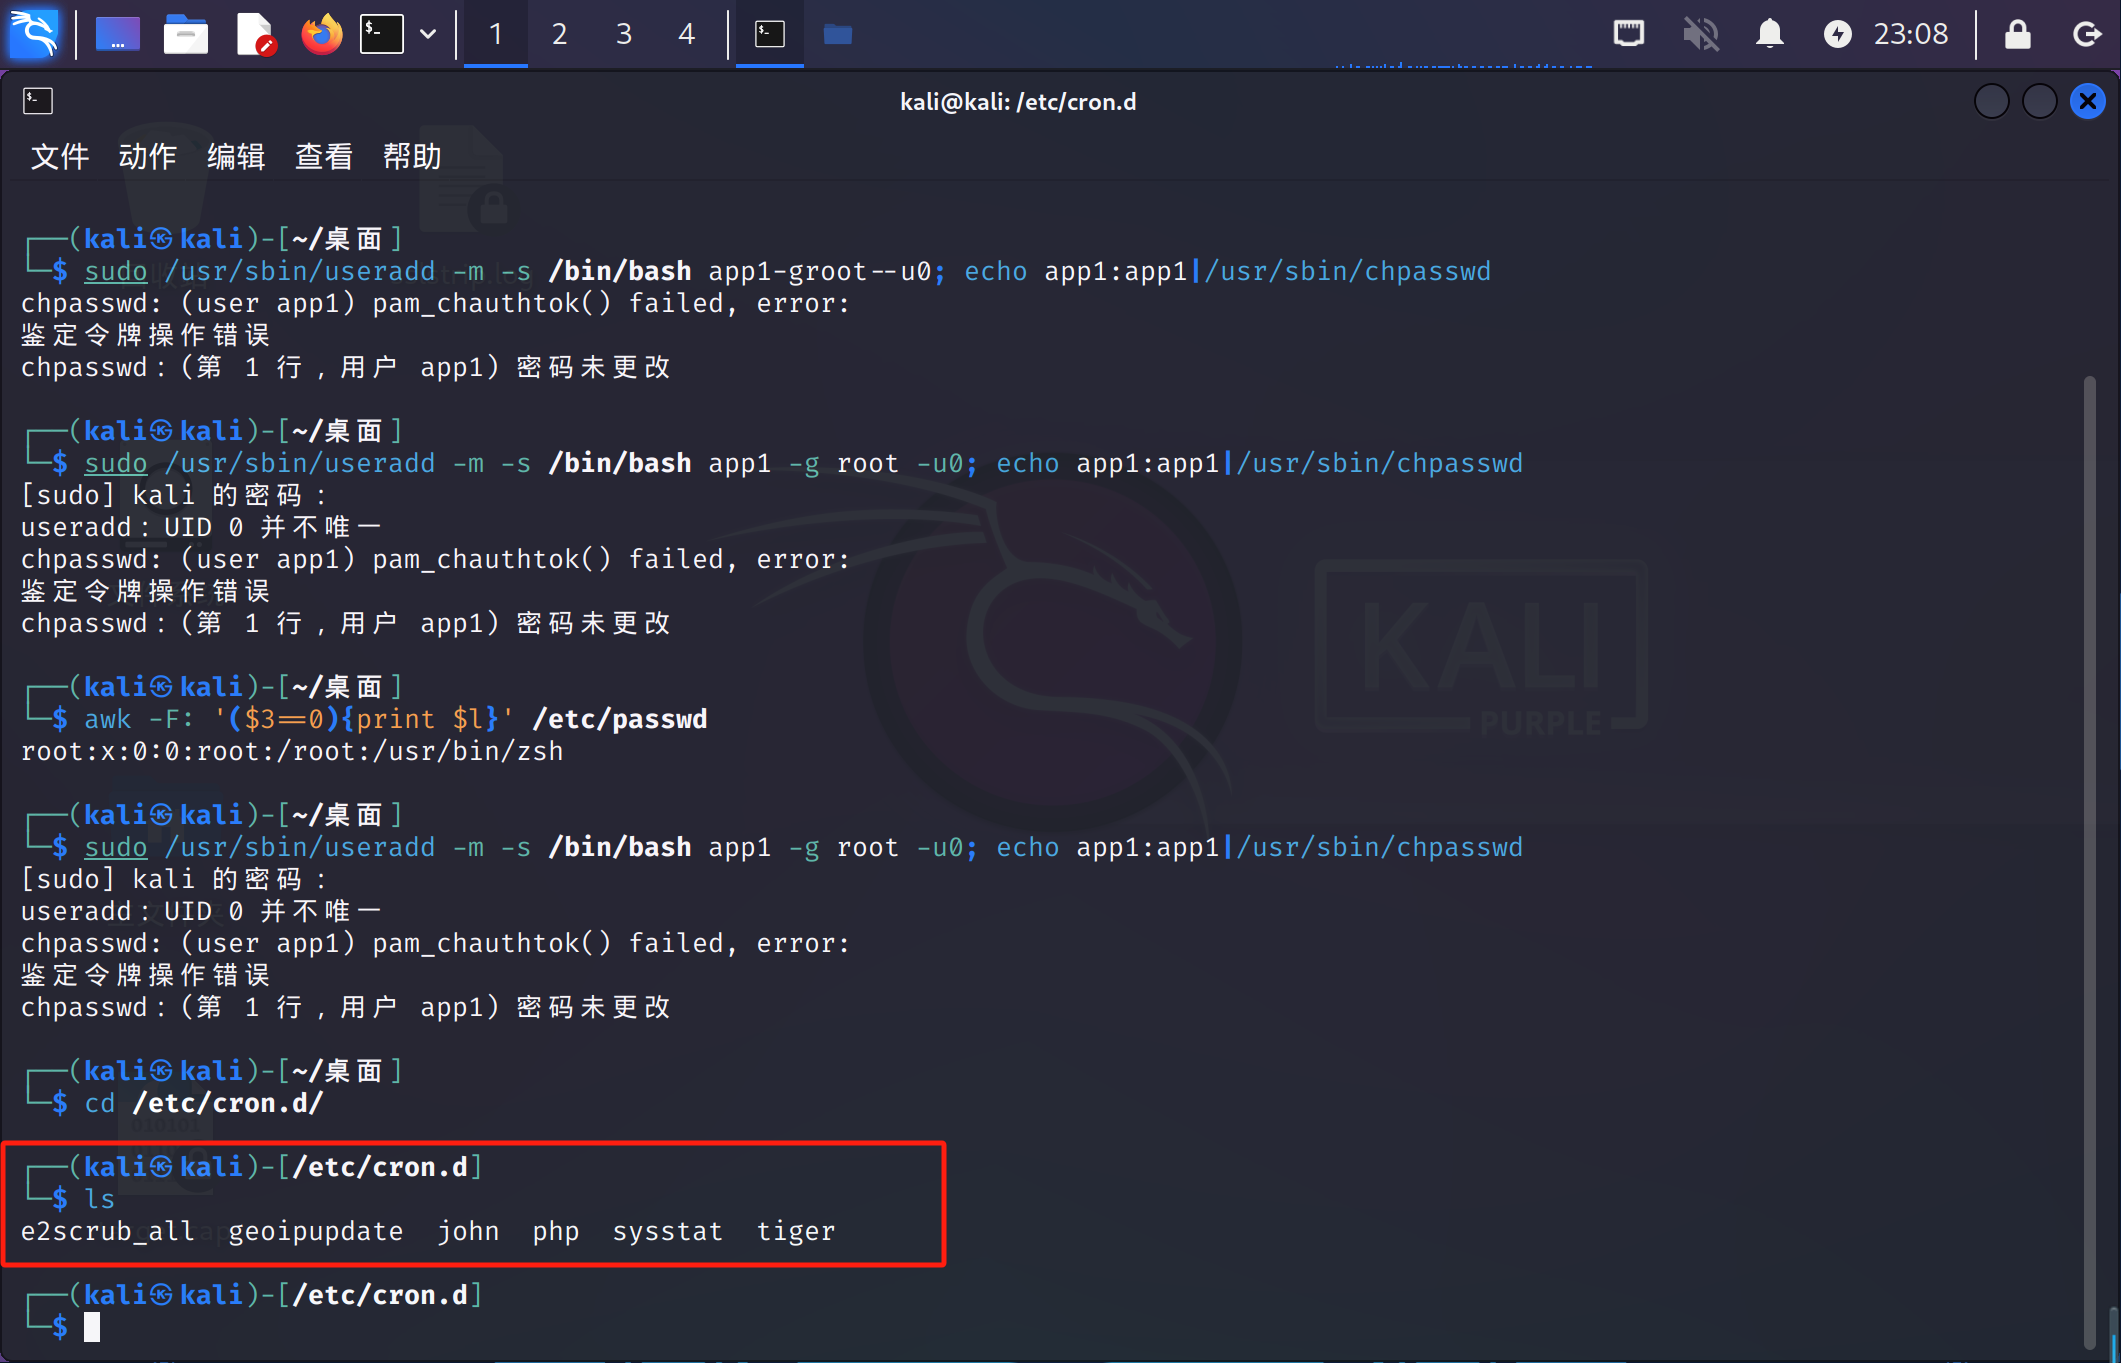
Task: Click the terminal vertical scrollbar
Action: 2089,860
